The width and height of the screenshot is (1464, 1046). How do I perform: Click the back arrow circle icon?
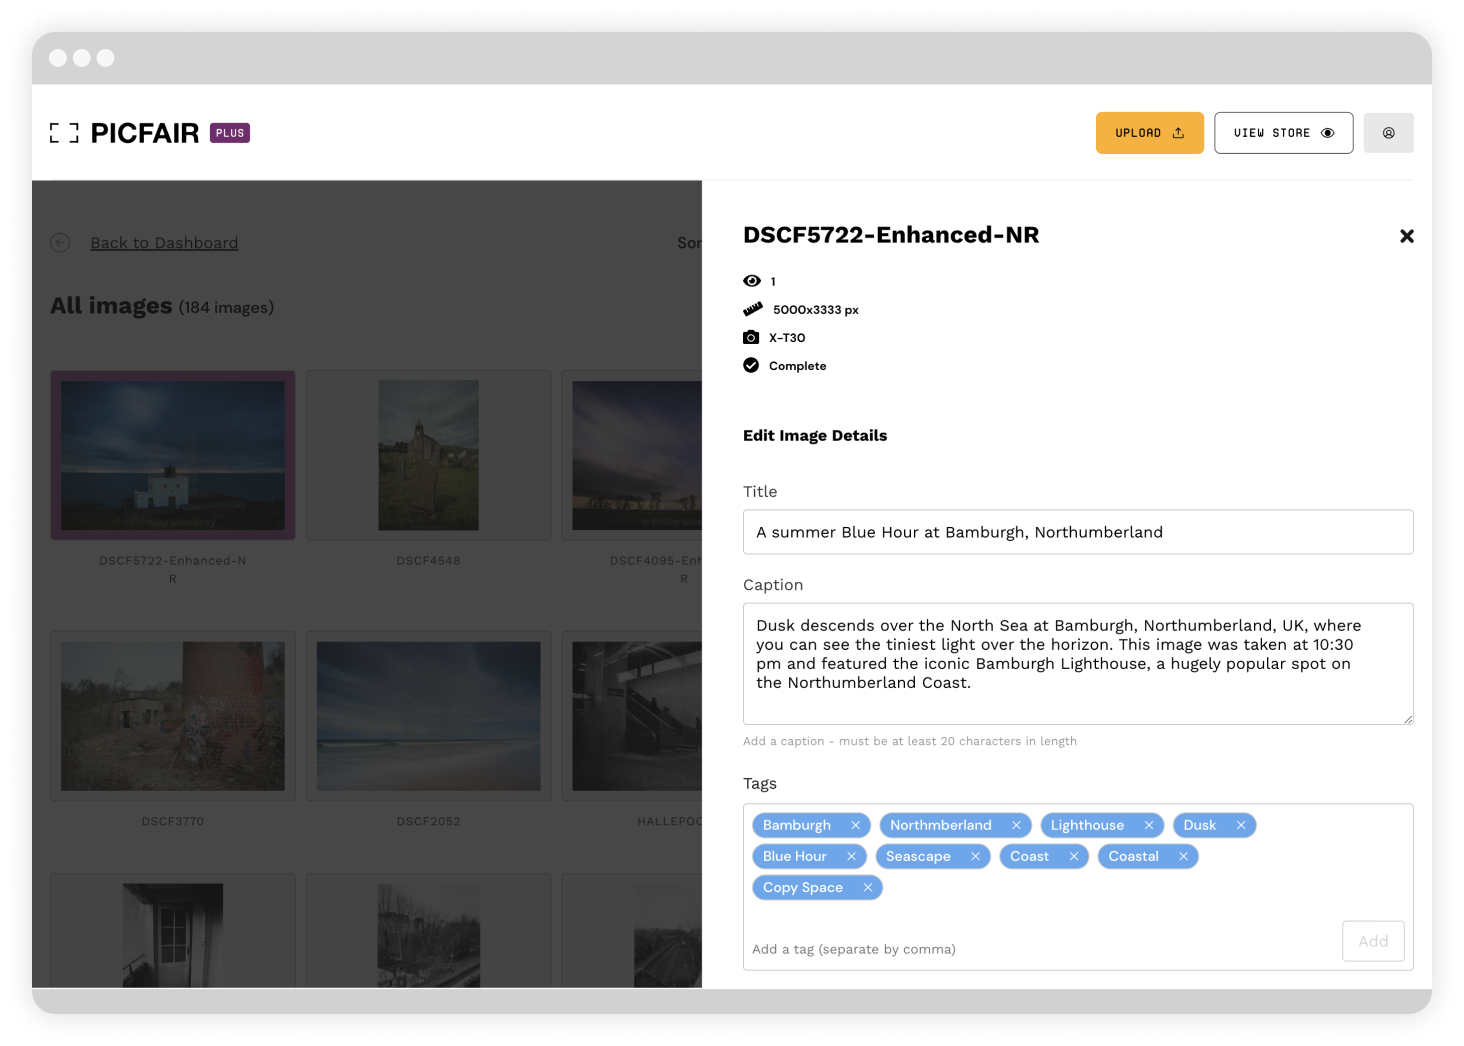click(x=60, y=242)
